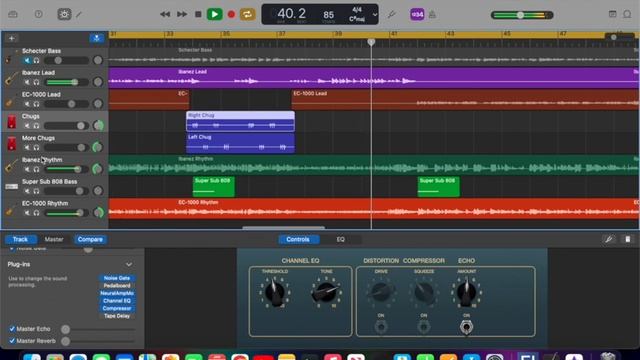Viewport: 640px width, 360px height.
Task: Open the Tape Delay plug-in slot
Action: [117, 316]
